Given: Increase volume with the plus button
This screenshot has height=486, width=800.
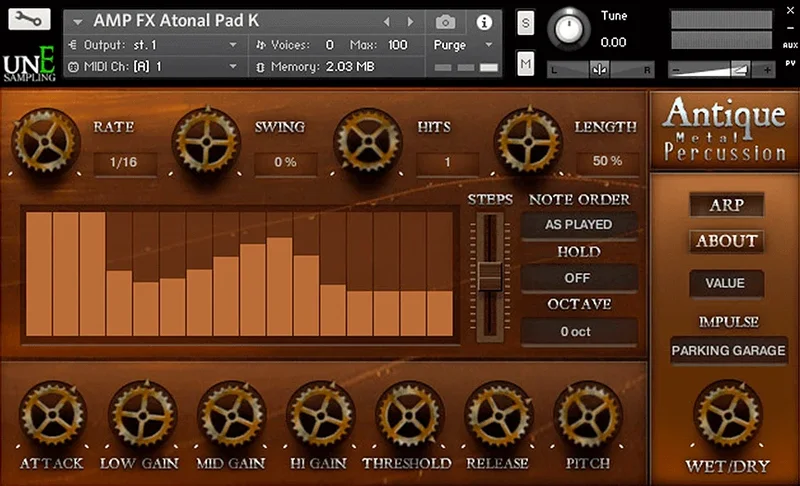Looking at the screenshot, I should (x=767, y=70).
